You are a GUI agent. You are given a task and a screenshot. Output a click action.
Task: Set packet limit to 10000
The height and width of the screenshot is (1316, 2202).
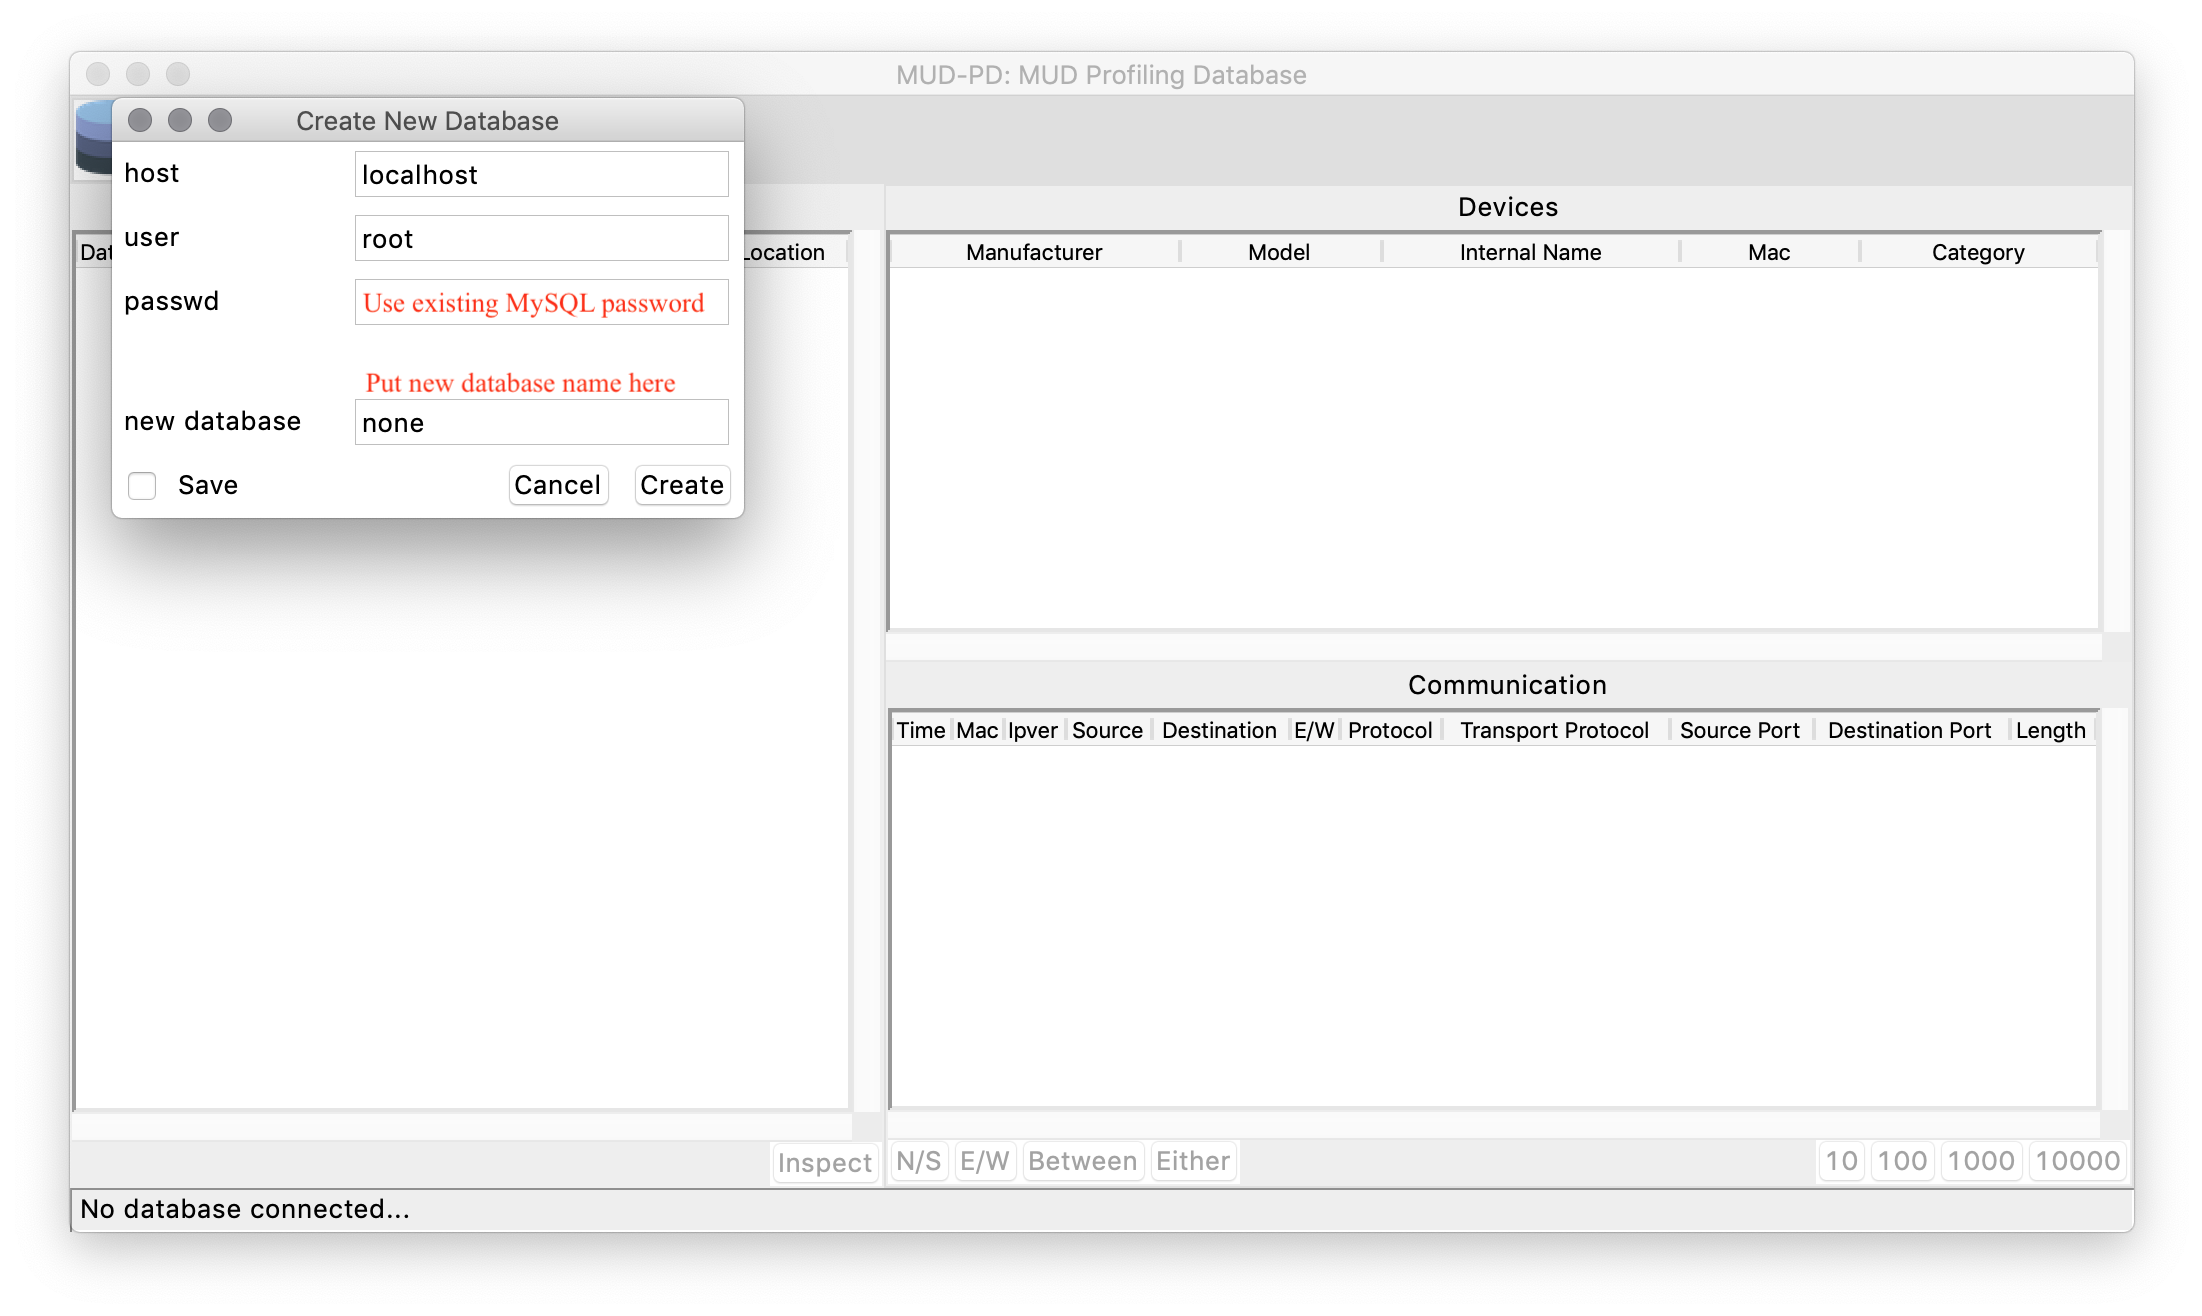point(2077,1162)
